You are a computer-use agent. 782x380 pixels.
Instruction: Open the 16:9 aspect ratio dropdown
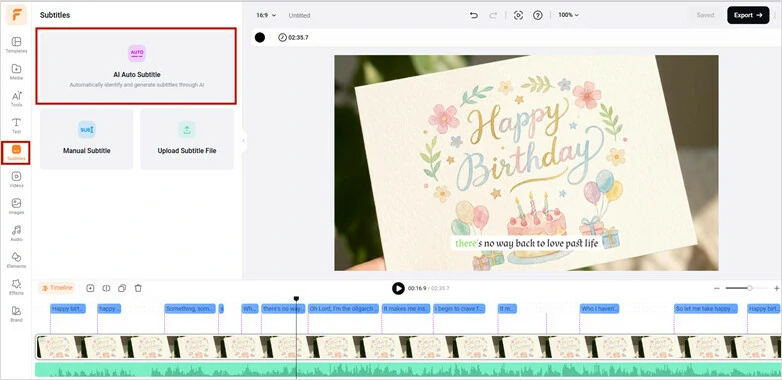266,15
